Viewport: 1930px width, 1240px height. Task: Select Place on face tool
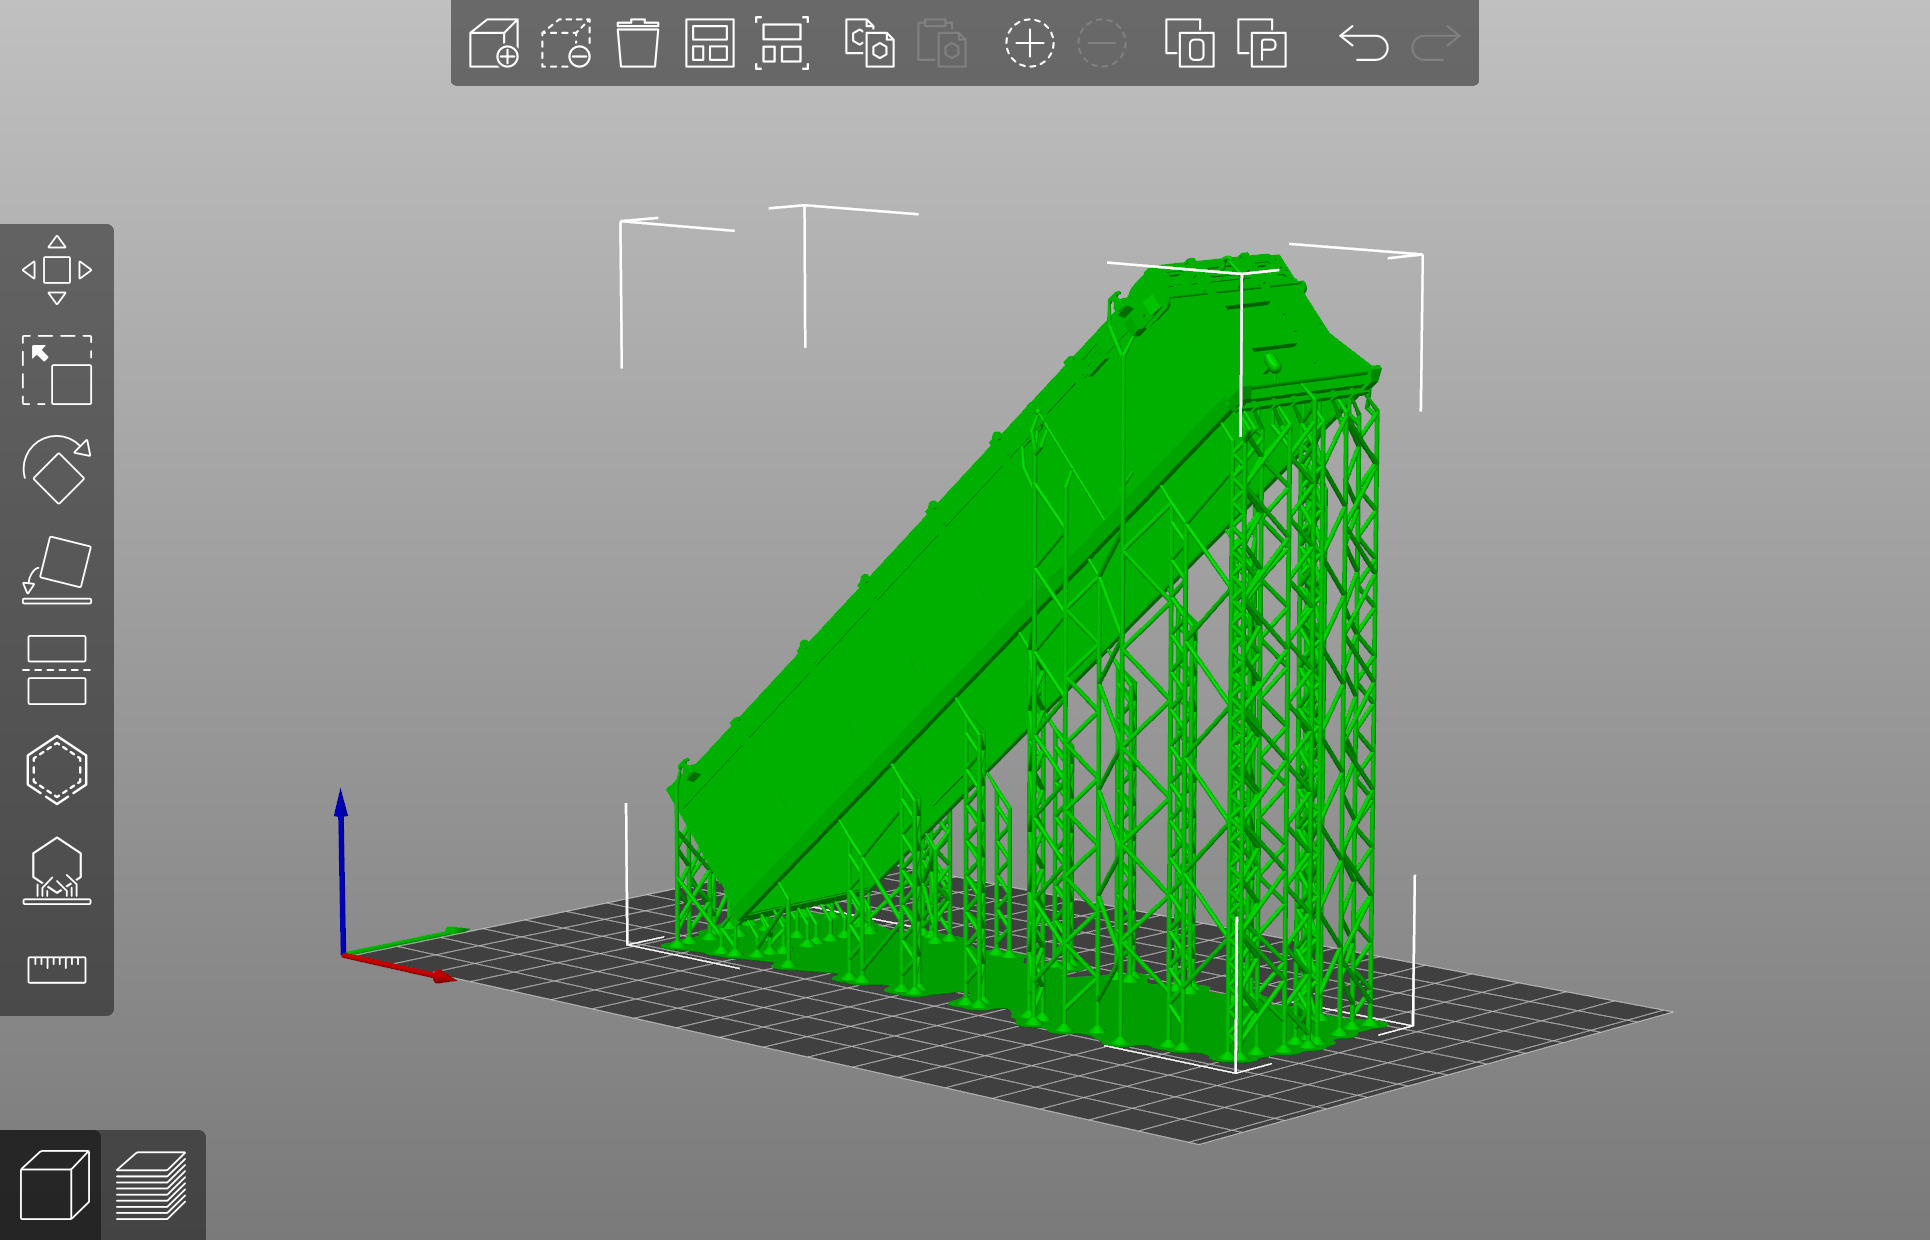click(57, 570)
